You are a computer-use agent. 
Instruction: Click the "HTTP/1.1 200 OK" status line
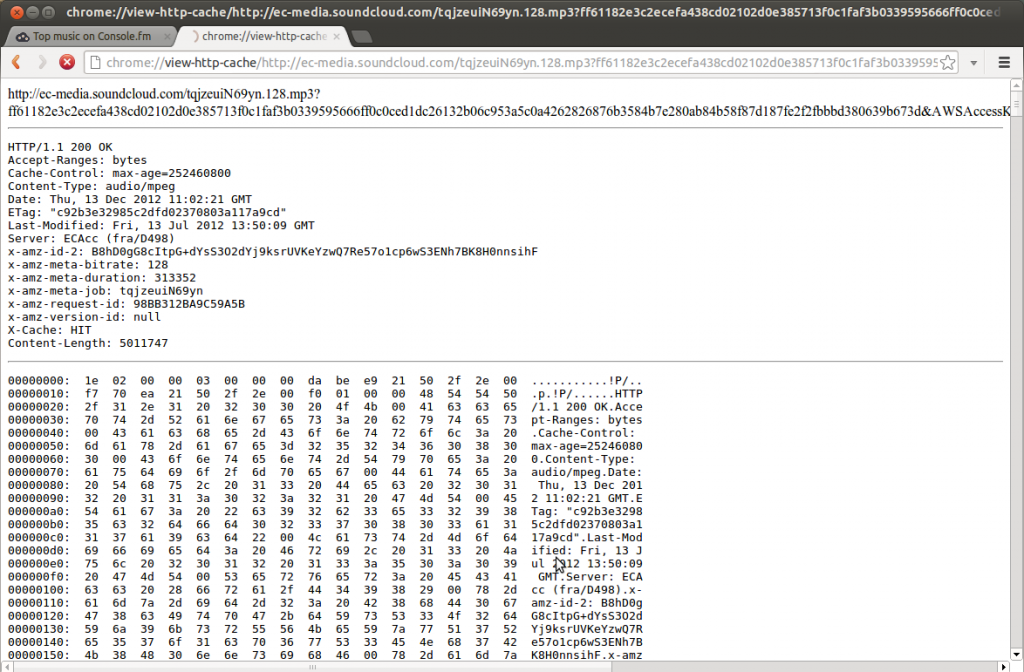(x=60, y=147)
